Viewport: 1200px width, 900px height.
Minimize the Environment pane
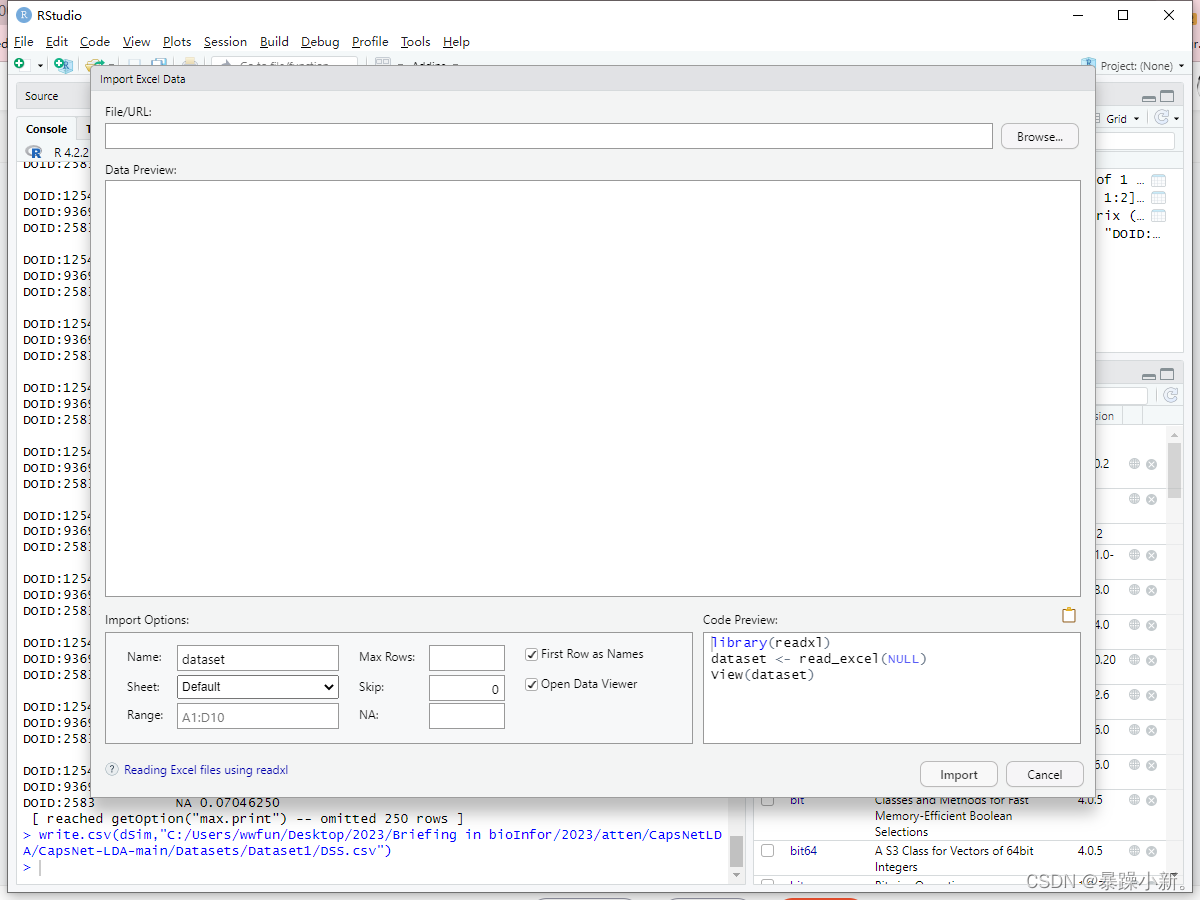point(1150,97)
